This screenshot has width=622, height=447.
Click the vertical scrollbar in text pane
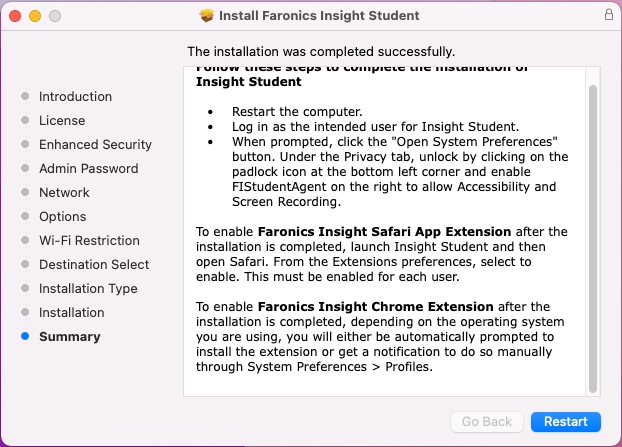[x=592, y=240]
